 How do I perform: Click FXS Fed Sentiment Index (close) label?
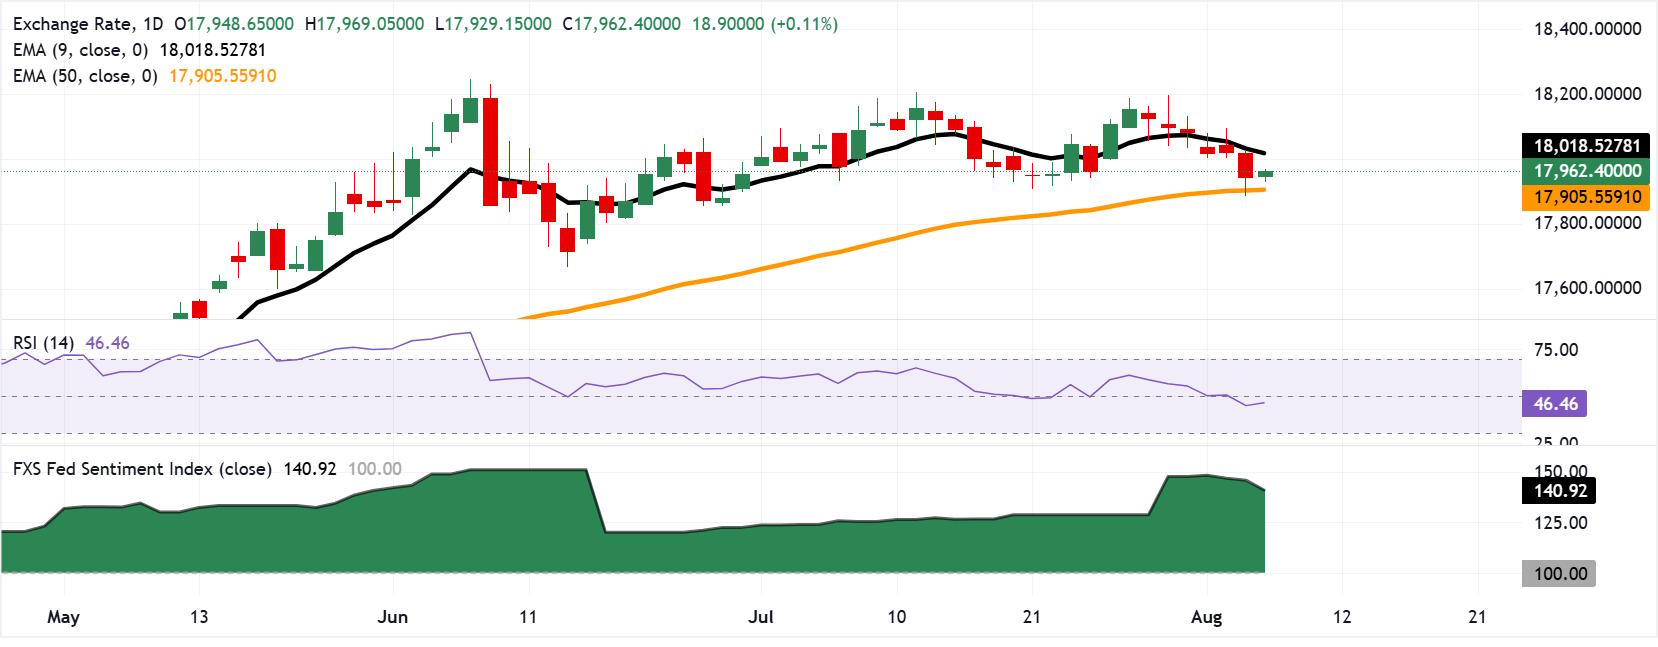point(142,469)
